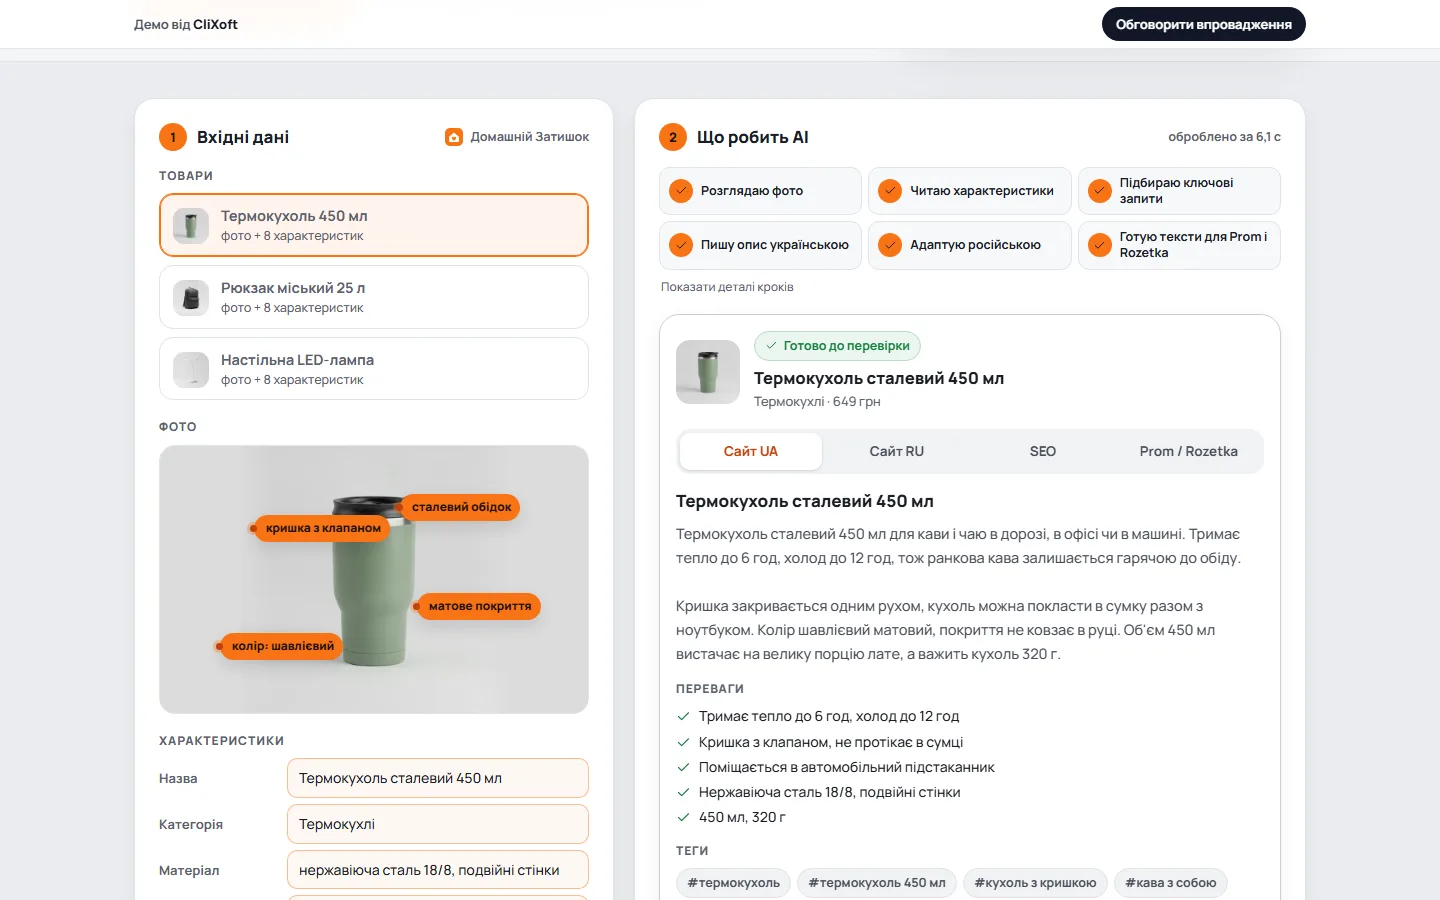This screenshot has height=900, width=1440.
Task: Click the Адаптую російською step chip
Action: (970, 245)
